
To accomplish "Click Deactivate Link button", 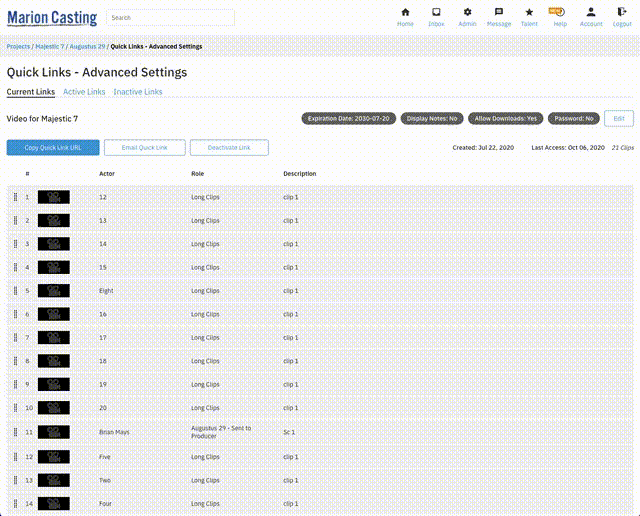I will point(229,147).
